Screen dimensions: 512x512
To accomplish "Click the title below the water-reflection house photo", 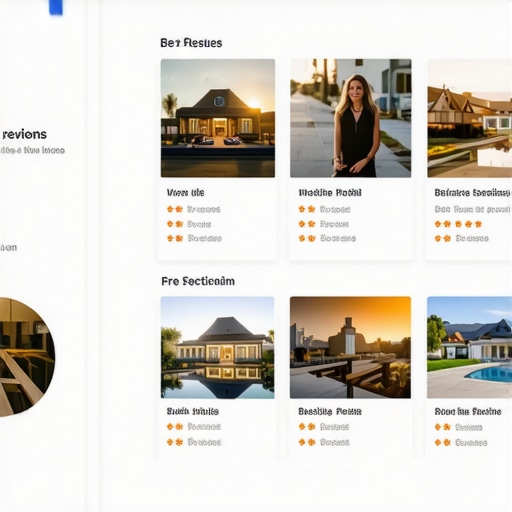I will click(193, 411).
